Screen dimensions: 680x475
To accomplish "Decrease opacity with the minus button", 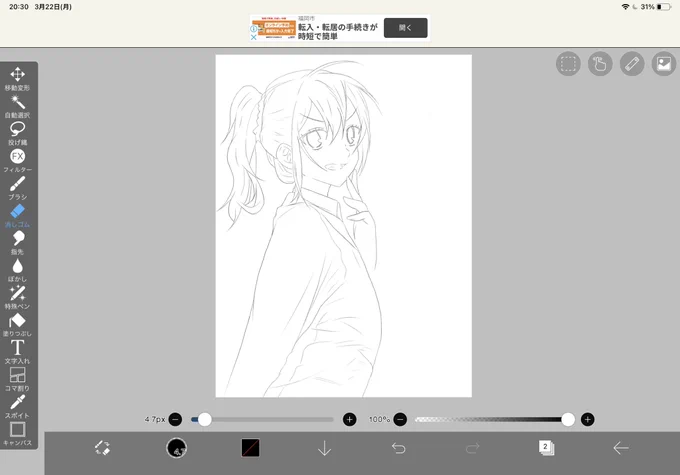I will tap(400, 419).
